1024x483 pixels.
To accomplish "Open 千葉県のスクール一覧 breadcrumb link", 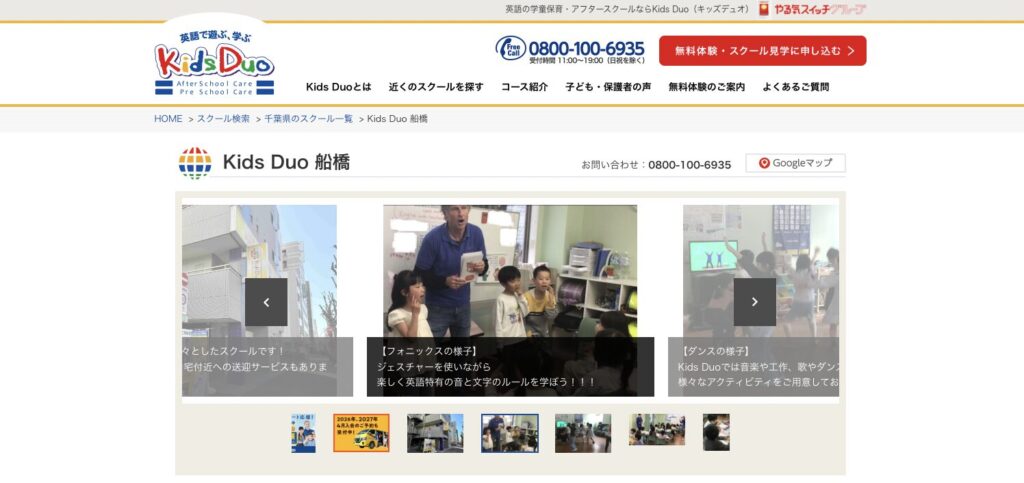I will tap(308, 119).
